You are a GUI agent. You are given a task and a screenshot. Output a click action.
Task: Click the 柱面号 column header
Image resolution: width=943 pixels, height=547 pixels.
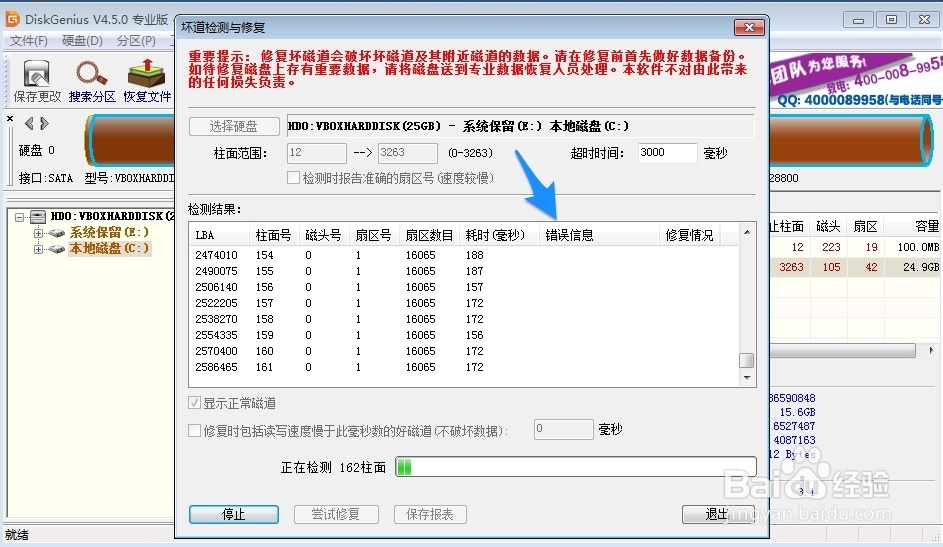(x=274, y=235)
